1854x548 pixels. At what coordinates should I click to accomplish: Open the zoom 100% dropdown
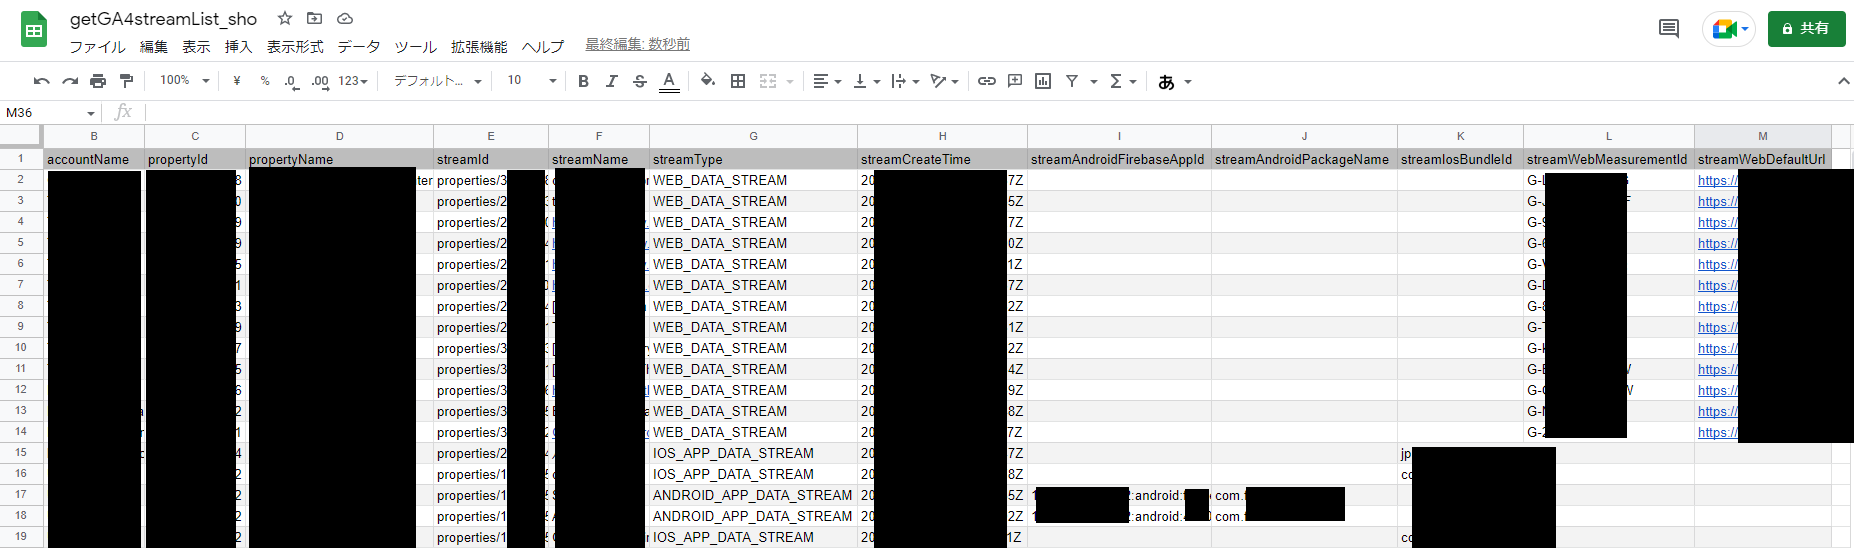tap(185, 81)
